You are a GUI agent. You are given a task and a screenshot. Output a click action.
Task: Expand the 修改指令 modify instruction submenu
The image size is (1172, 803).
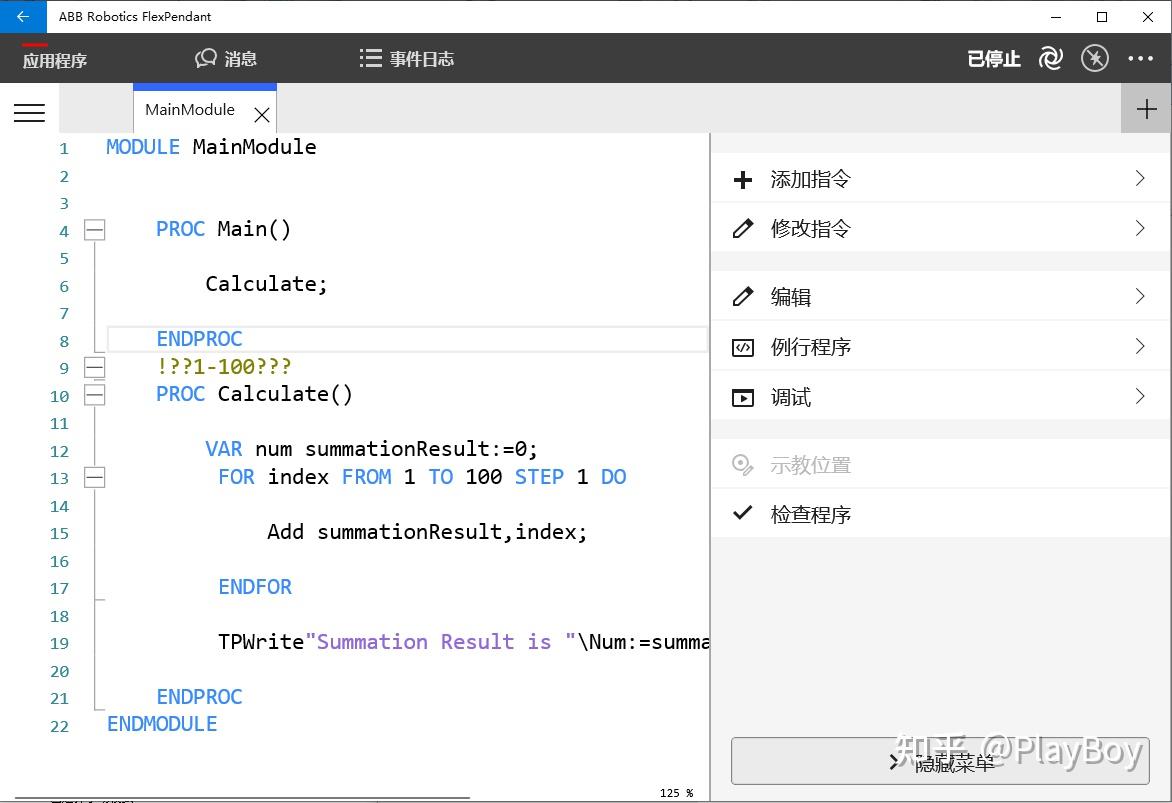(940, 229)
